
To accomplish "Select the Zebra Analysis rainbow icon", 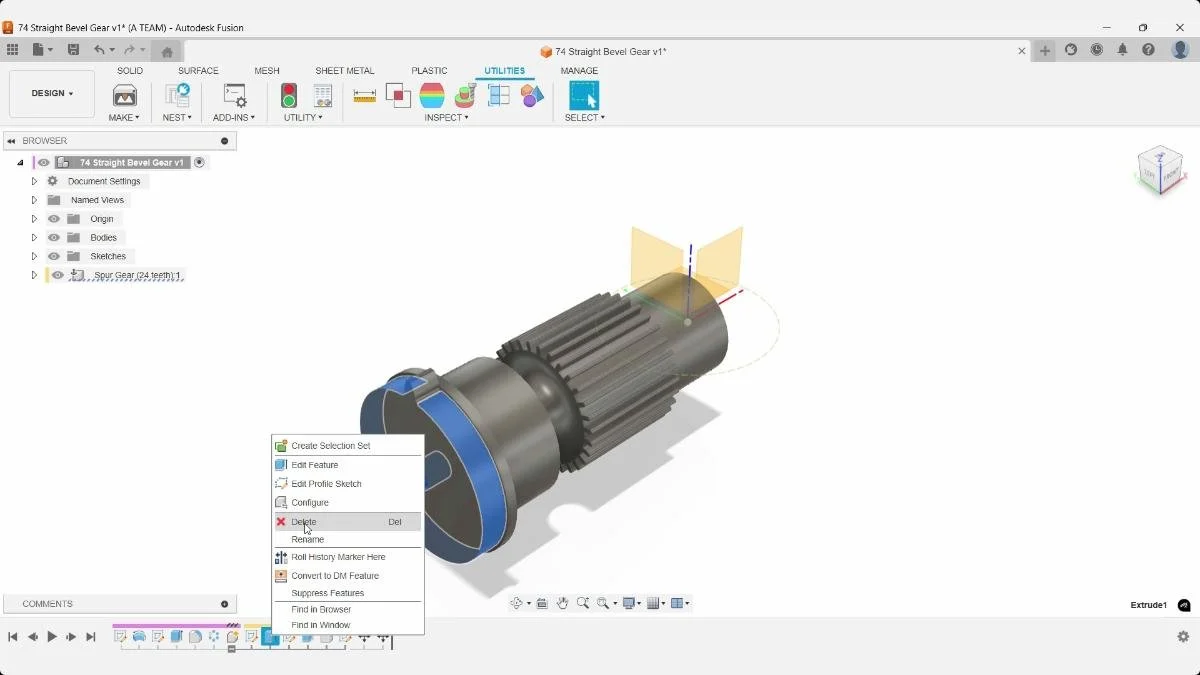I will click(x=432, y=96).
